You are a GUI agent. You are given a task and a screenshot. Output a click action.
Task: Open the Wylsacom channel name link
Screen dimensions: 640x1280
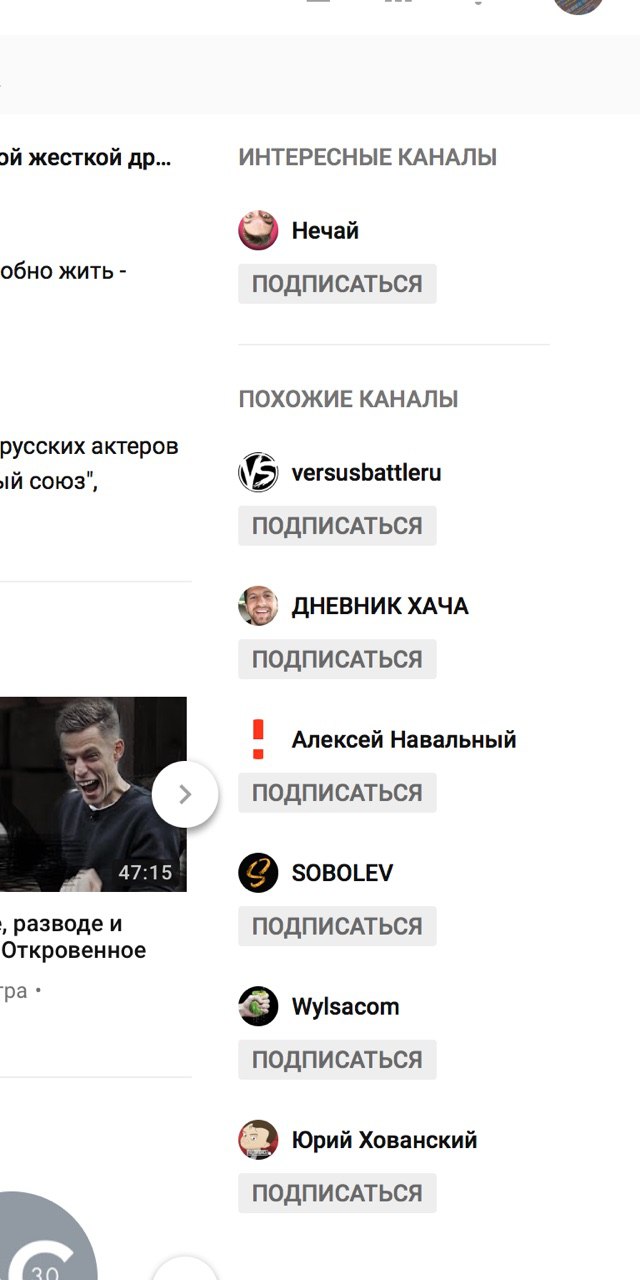pyautogui.click(x=345, y=1007)
